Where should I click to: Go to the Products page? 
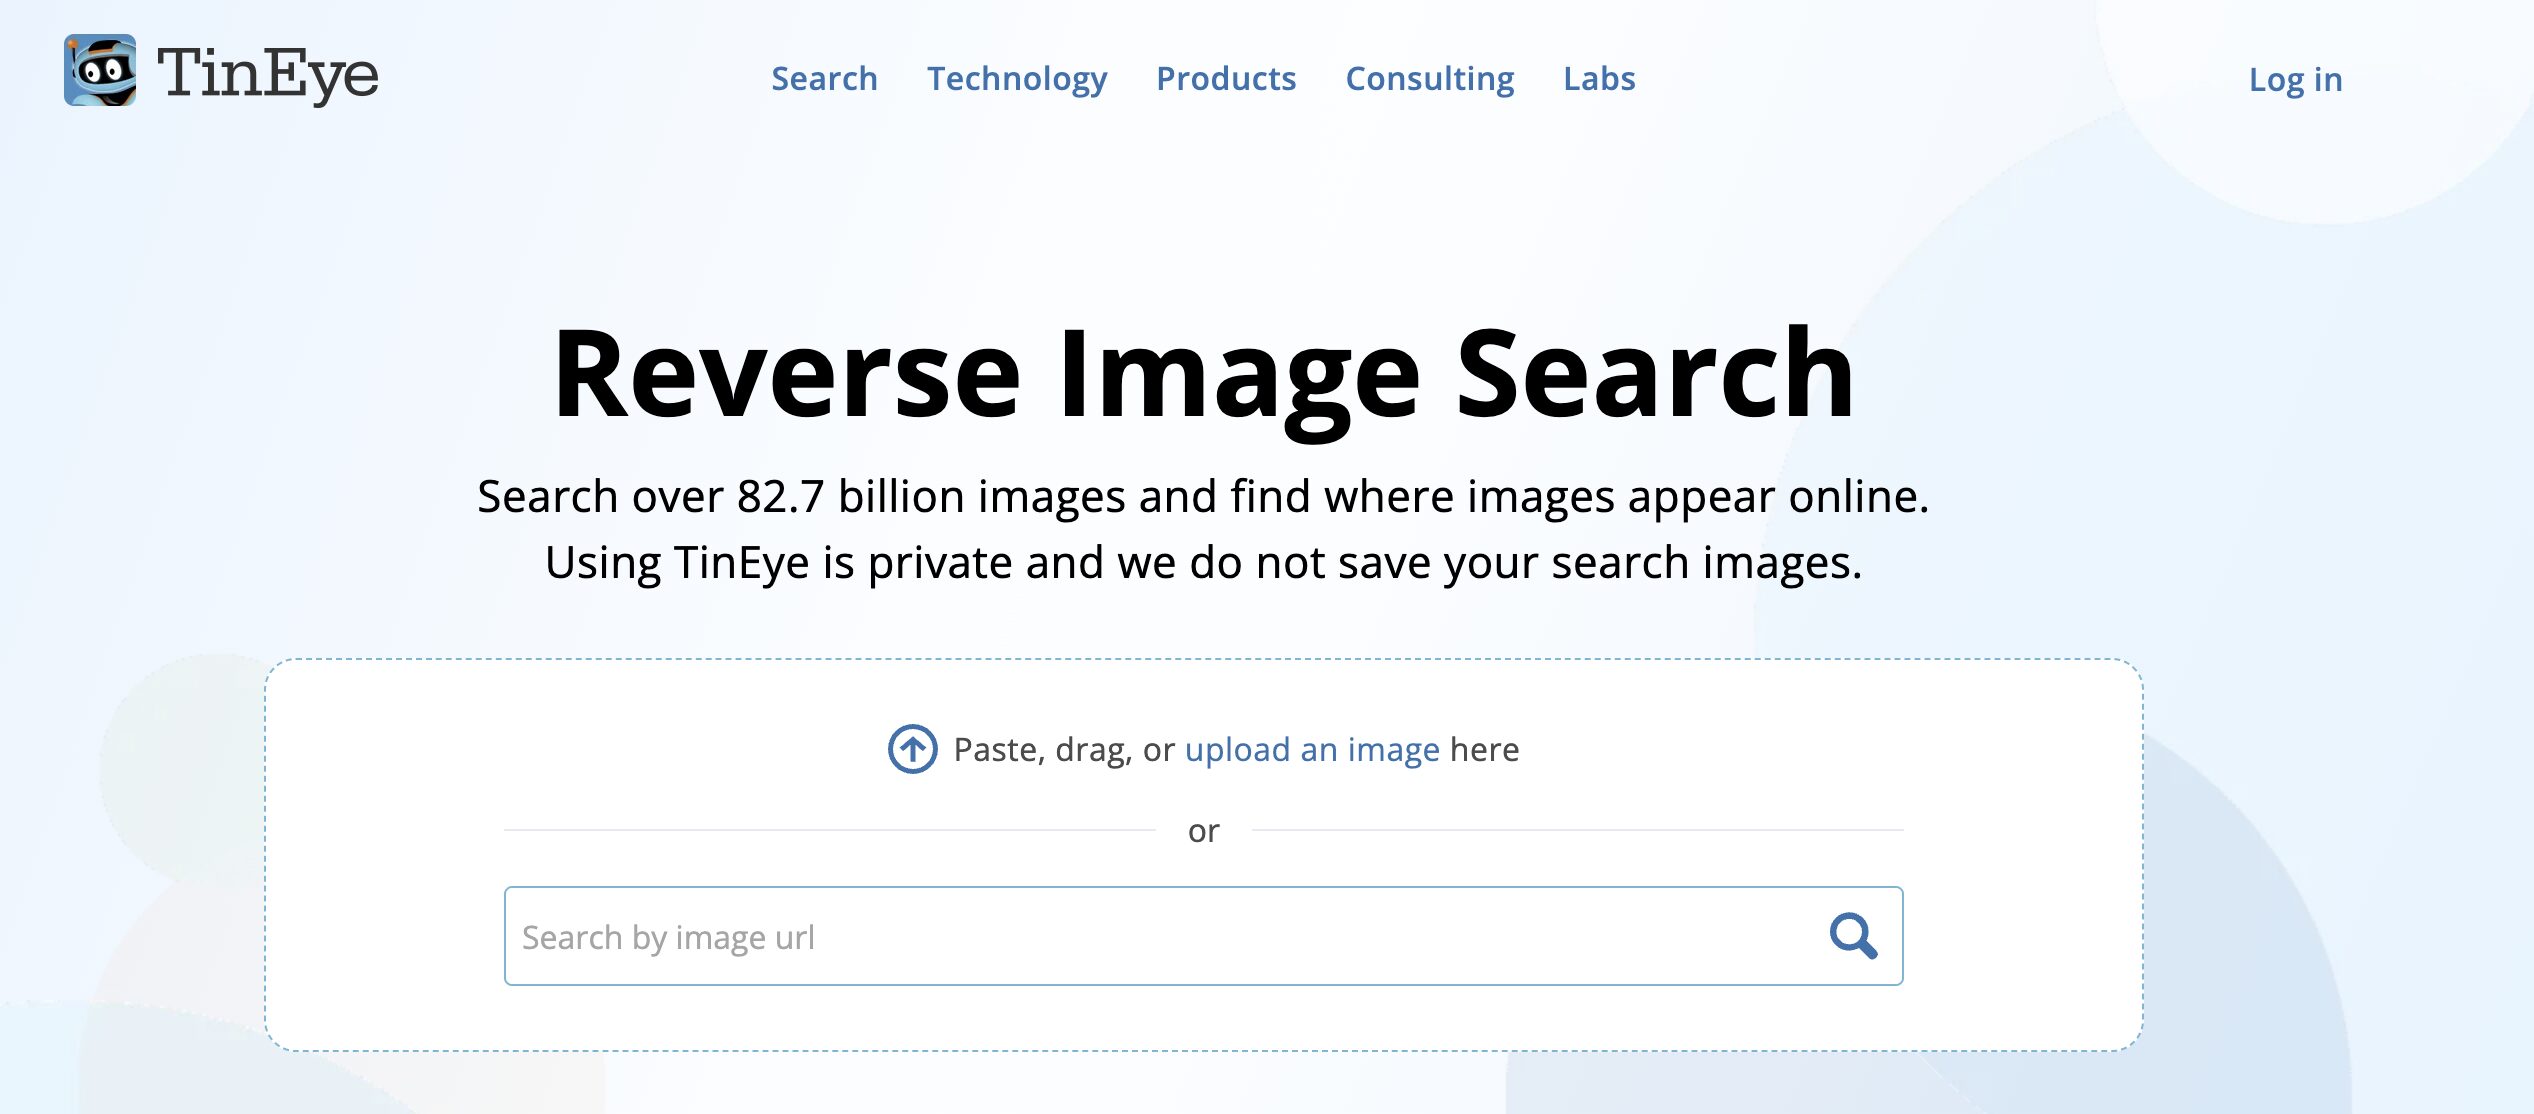coord(1226,79)
